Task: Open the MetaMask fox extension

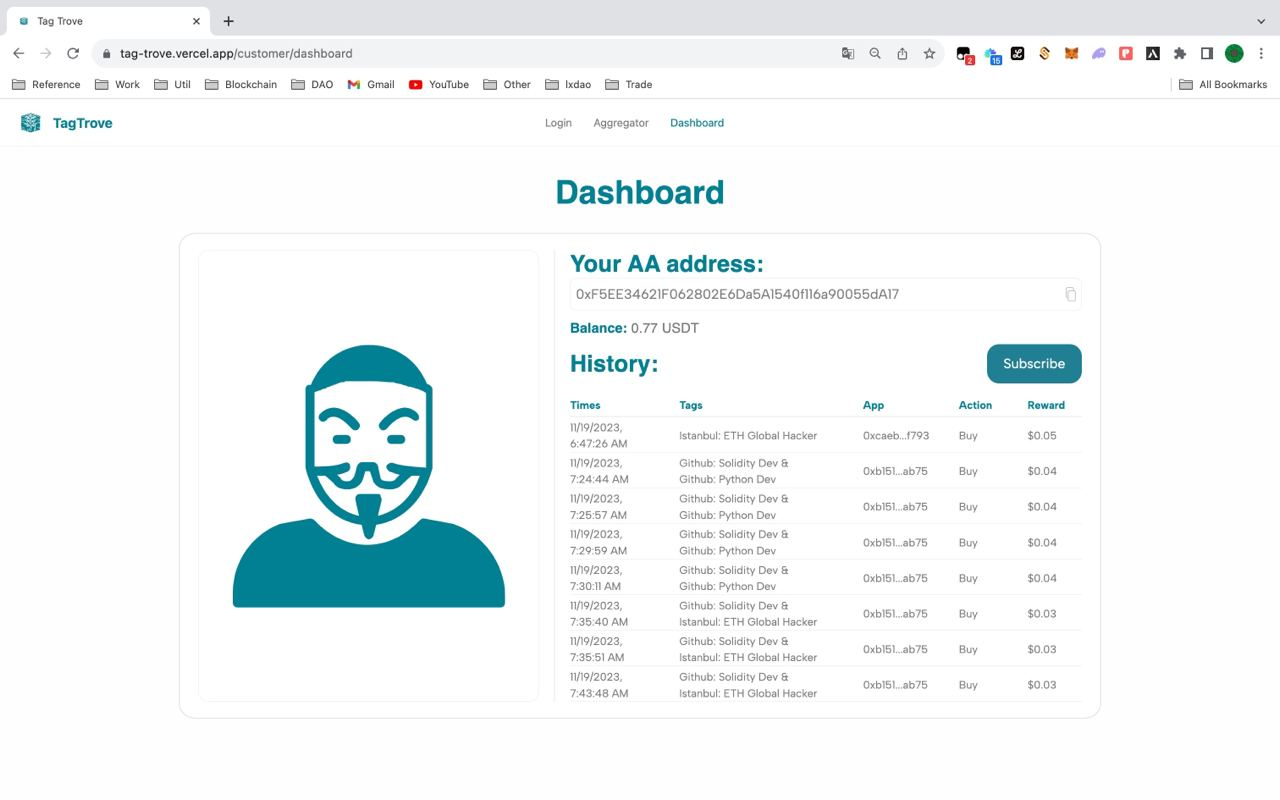Action: (x=1071, y=53)
